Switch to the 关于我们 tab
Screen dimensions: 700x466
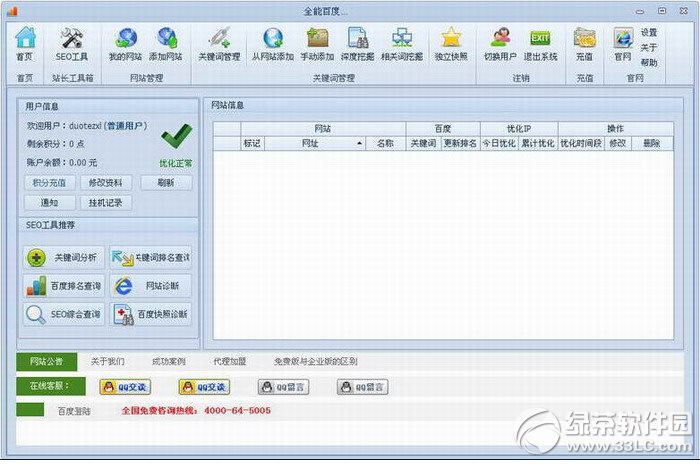pyautogui.click(x=108, y=361)
